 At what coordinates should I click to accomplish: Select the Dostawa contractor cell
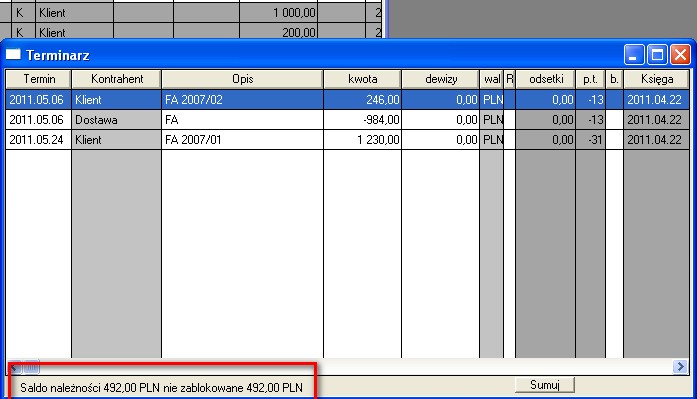[116, 120]
